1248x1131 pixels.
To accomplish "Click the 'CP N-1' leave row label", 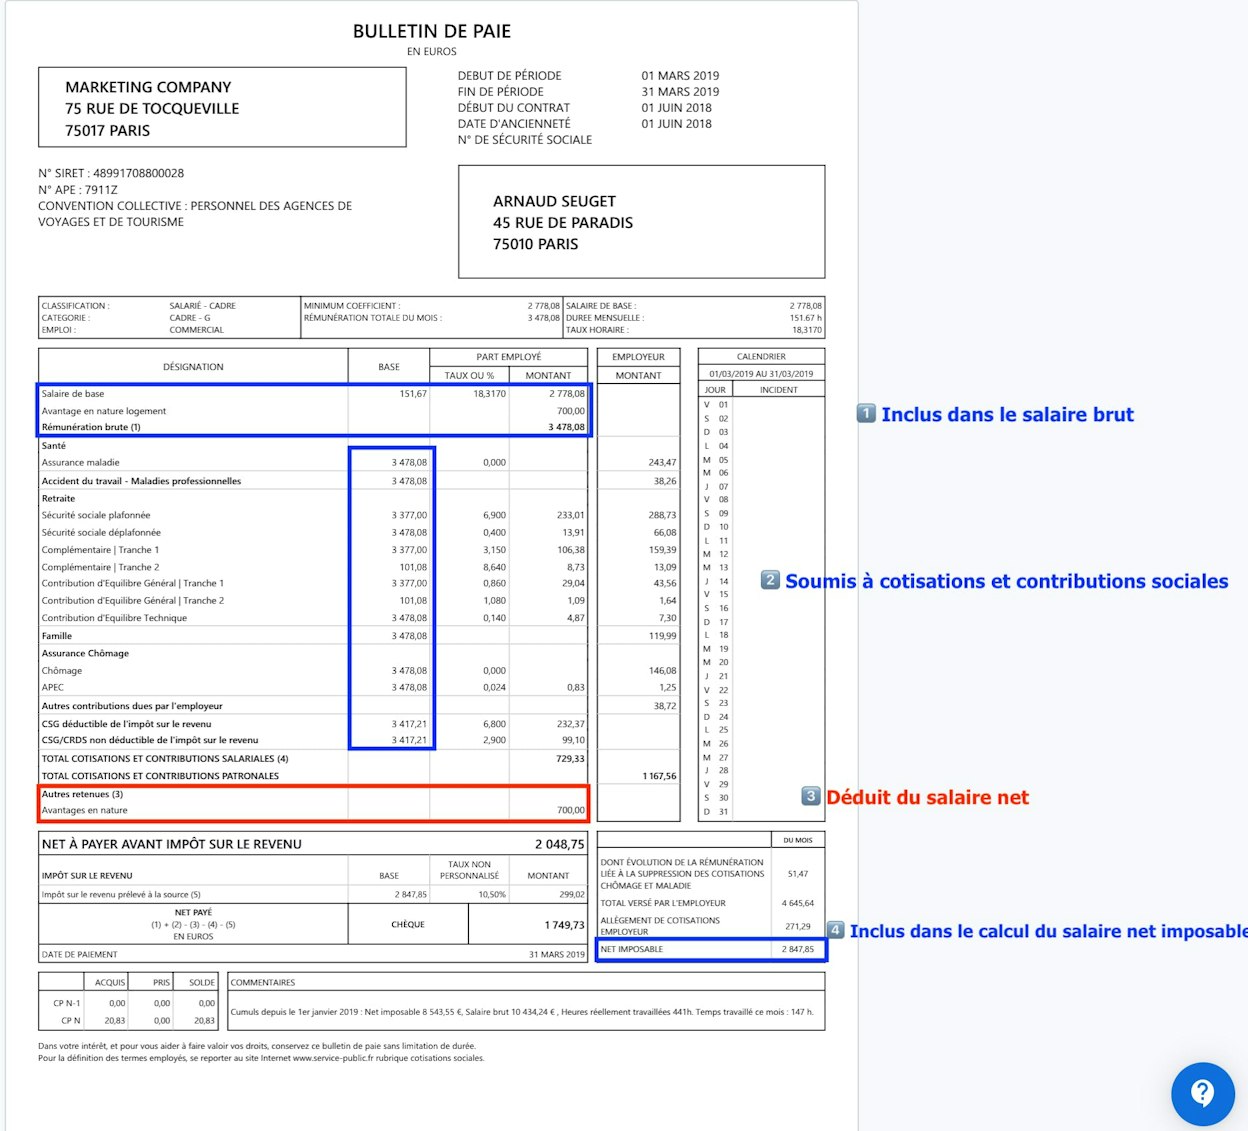I will pyautogui.click(x=66, y=1003).
